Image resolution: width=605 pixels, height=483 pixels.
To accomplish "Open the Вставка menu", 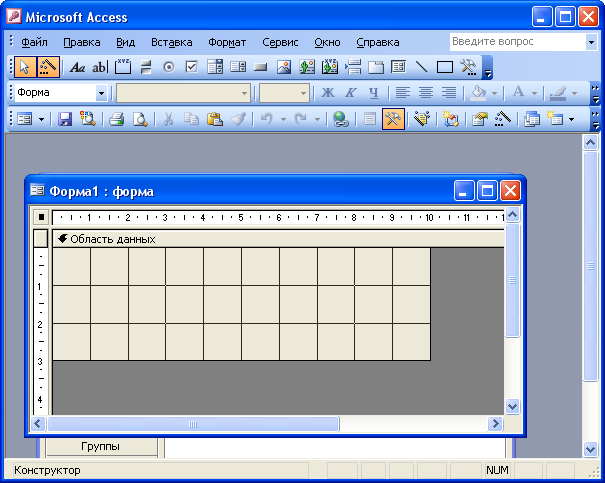I will (172, 42).
